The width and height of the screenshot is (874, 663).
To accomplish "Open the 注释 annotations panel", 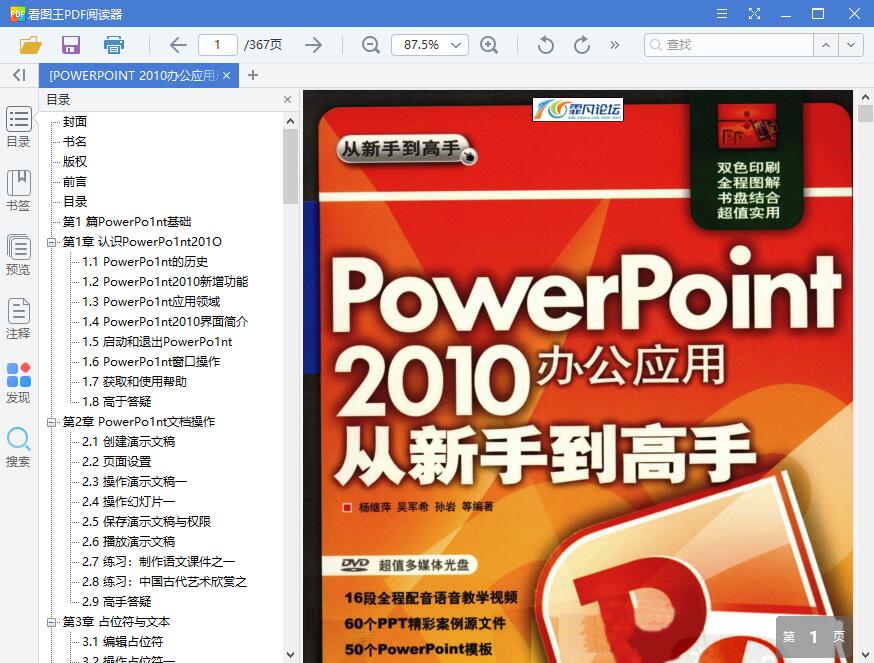I will [18, 319].
